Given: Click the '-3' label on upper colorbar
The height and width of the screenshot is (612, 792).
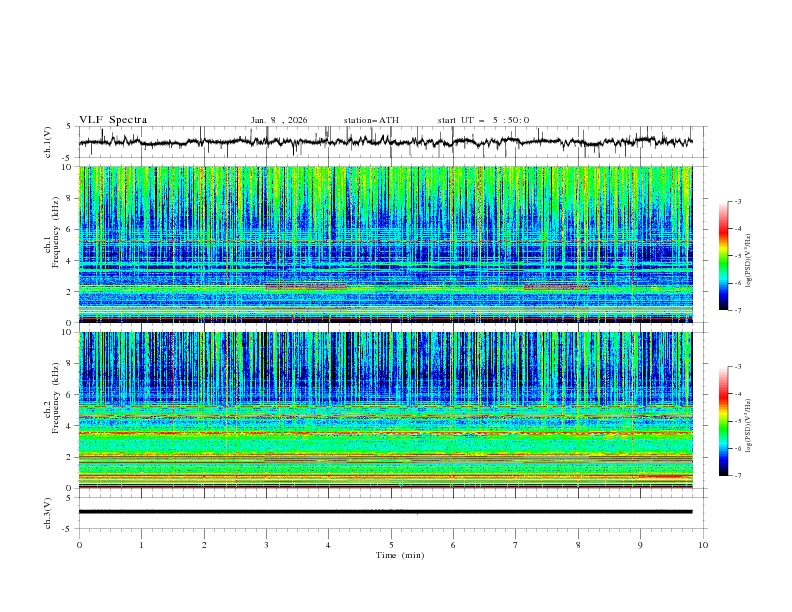Looking at the screenshot, I should coord(738,201).
